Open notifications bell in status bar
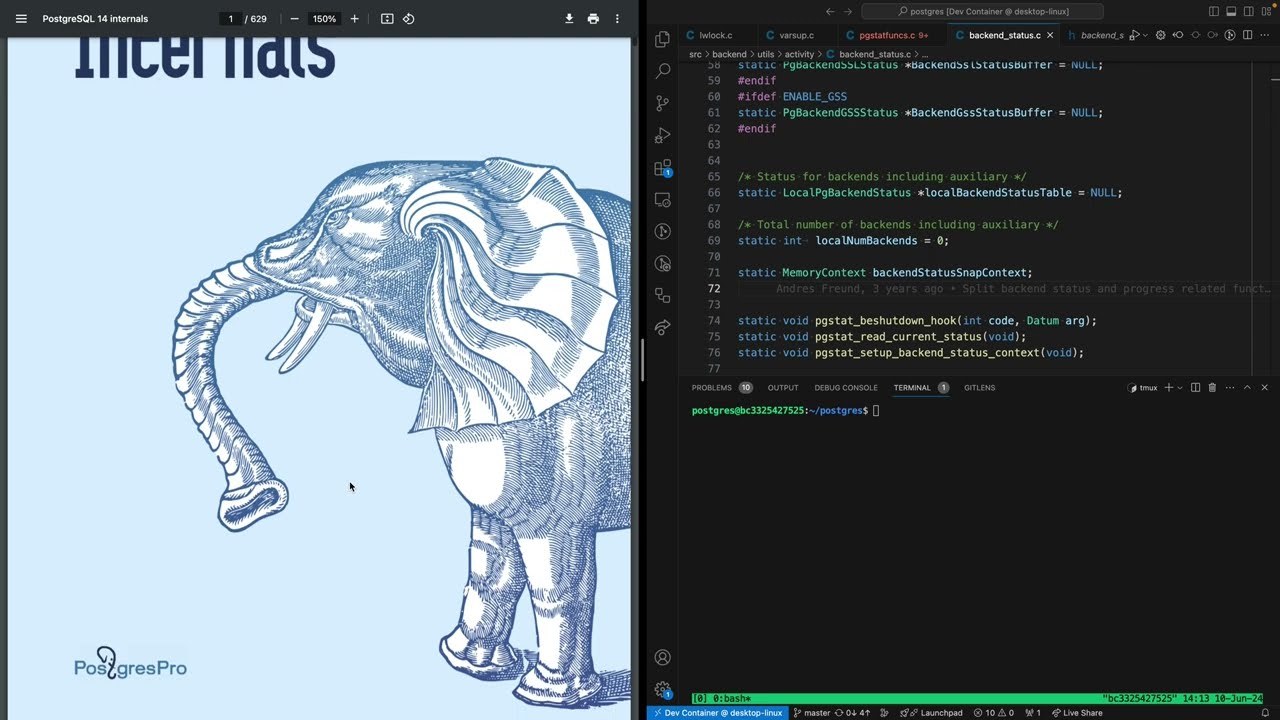1280x720 pixels. point(1265,713)
